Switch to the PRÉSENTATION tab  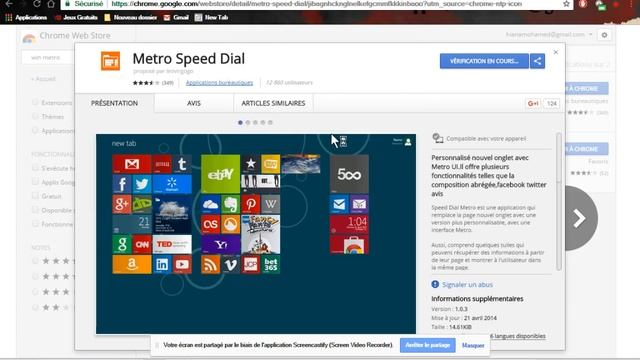coord(114,103)
